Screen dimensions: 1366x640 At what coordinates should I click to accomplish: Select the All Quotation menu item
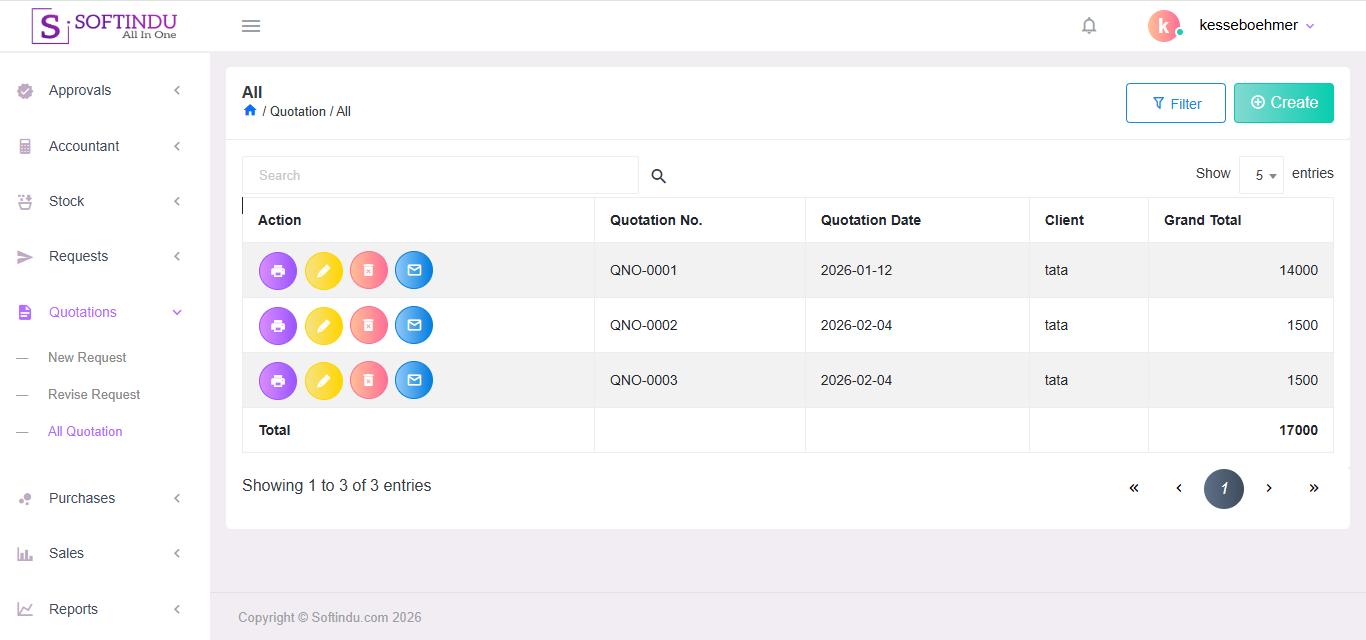(x=85, y=431)
